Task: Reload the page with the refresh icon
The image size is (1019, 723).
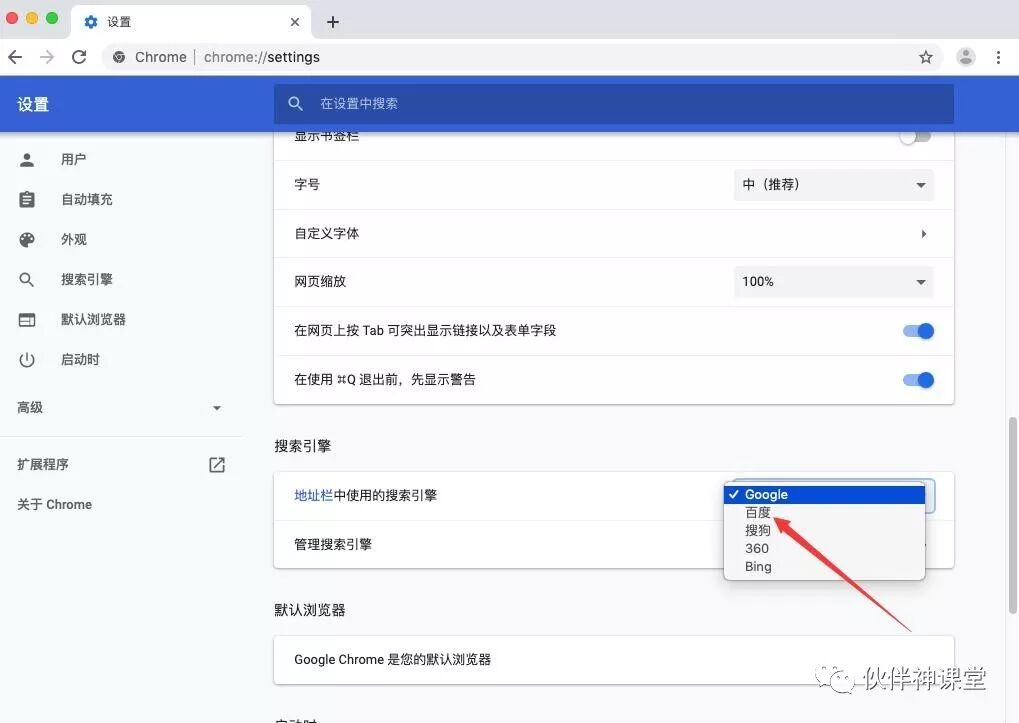Action: coord(79,57)
